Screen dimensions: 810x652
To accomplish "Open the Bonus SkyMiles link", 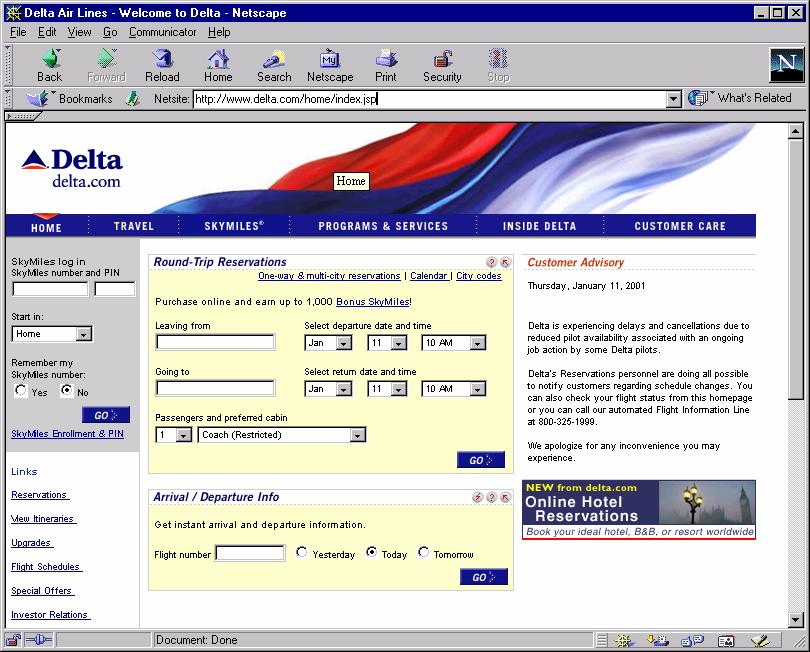I will click(373, 302).
